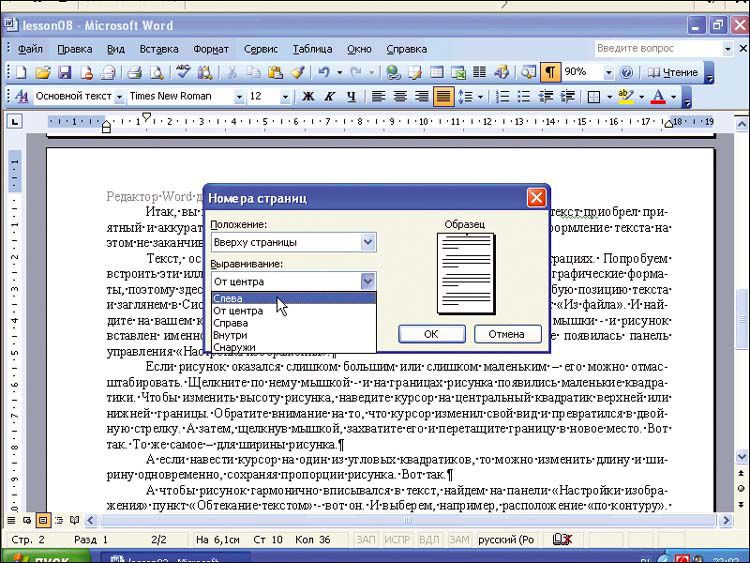Click the justify alignment icon
The width and height of the screenshot is (750, 563).
(x=442, y=97)
